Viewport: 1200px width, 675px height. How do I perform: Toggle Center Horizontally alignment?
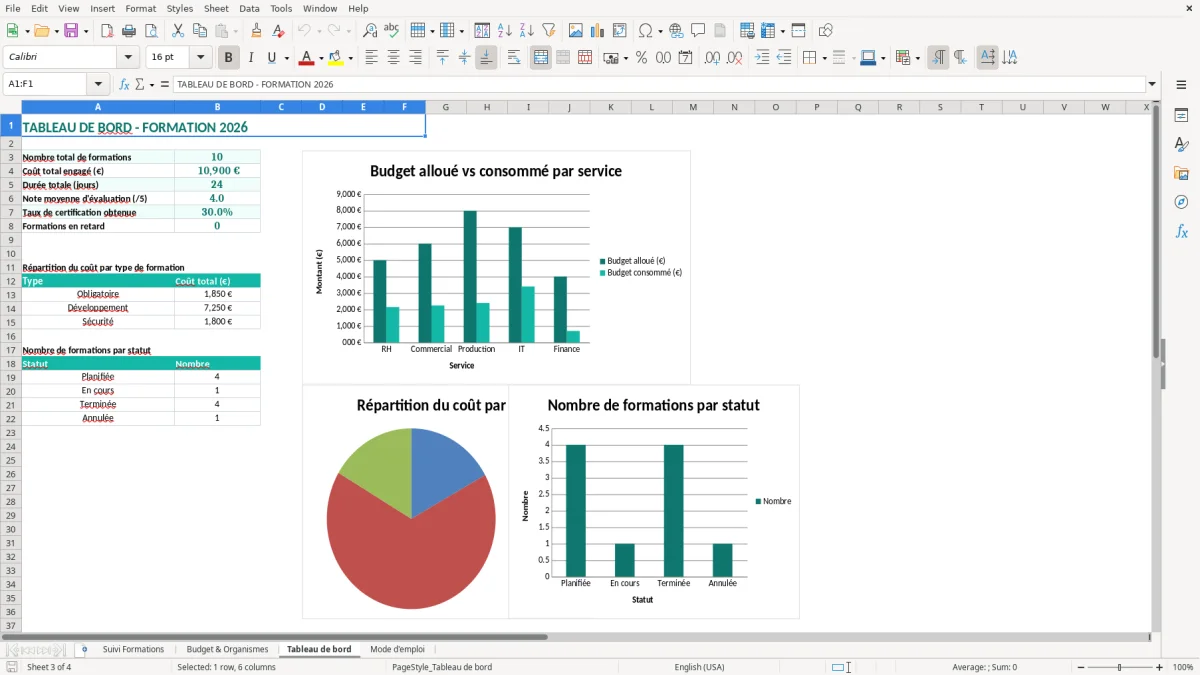pos(393,58)
